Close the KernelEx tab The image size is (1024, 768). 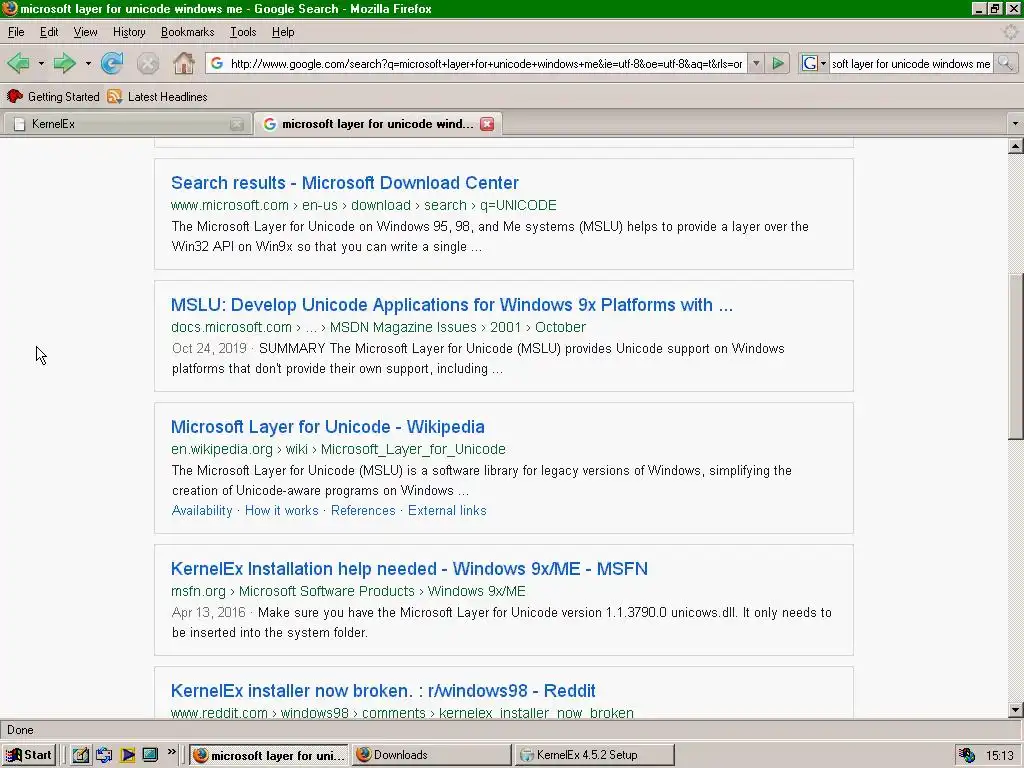(x=236, y=124)
